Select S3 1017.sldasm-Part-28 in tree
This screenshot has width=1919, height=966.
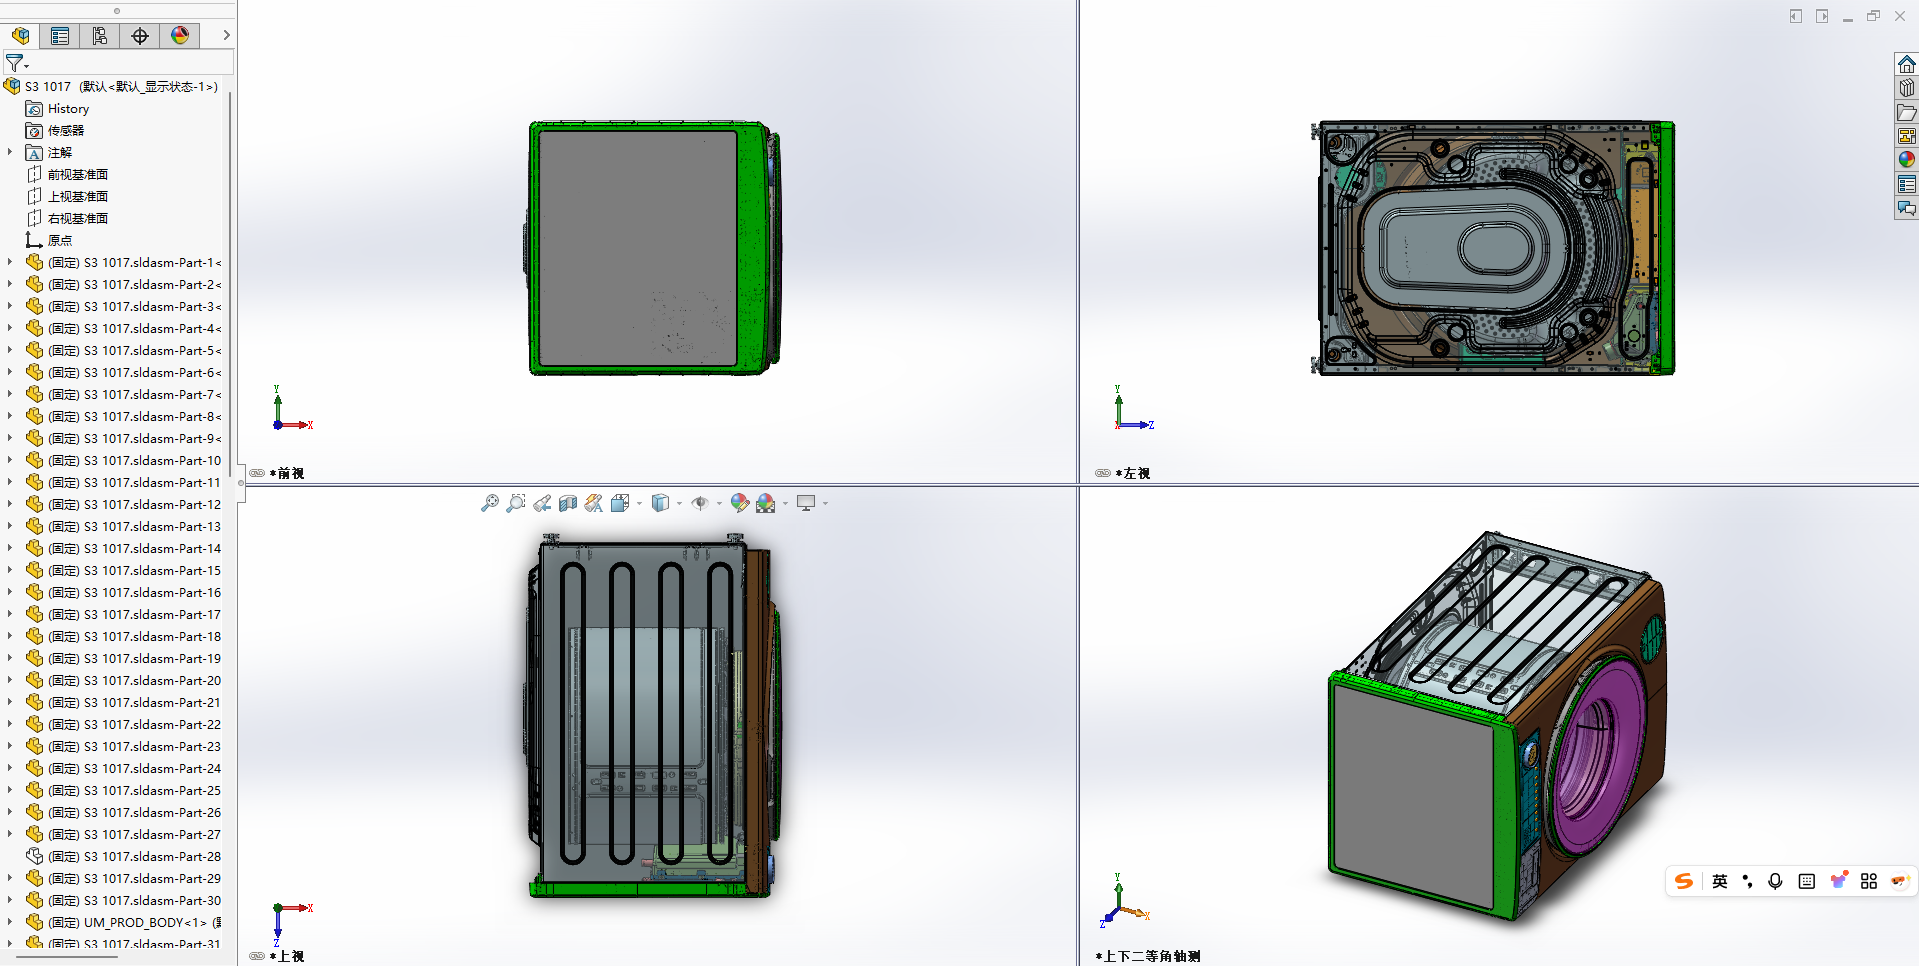123,856
